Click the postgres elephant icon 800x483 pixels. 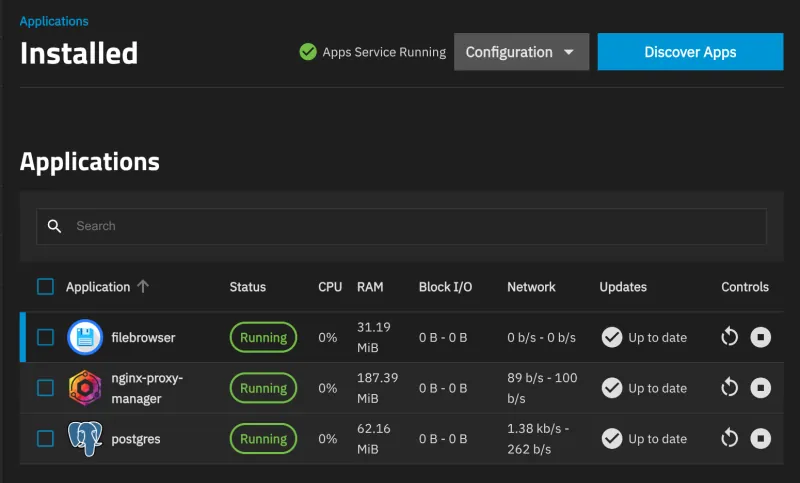(x=85, y=438)
